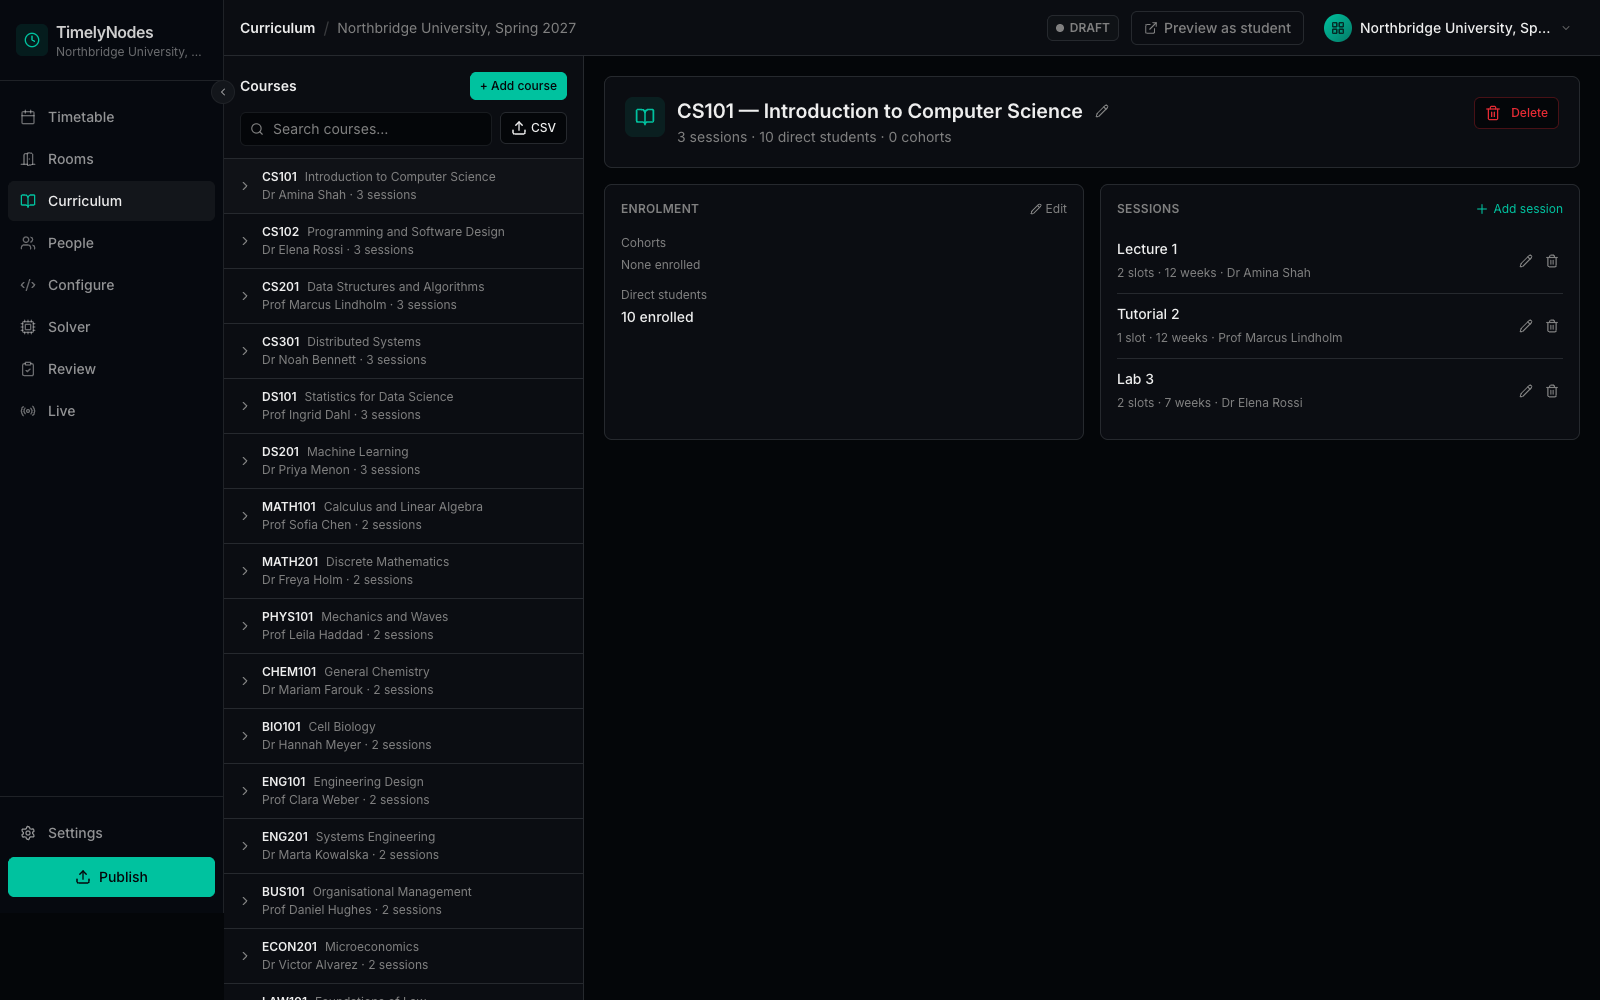Go to the People section
Image resolution: width=1600 pixels, height=1000 pixels.
111,243
